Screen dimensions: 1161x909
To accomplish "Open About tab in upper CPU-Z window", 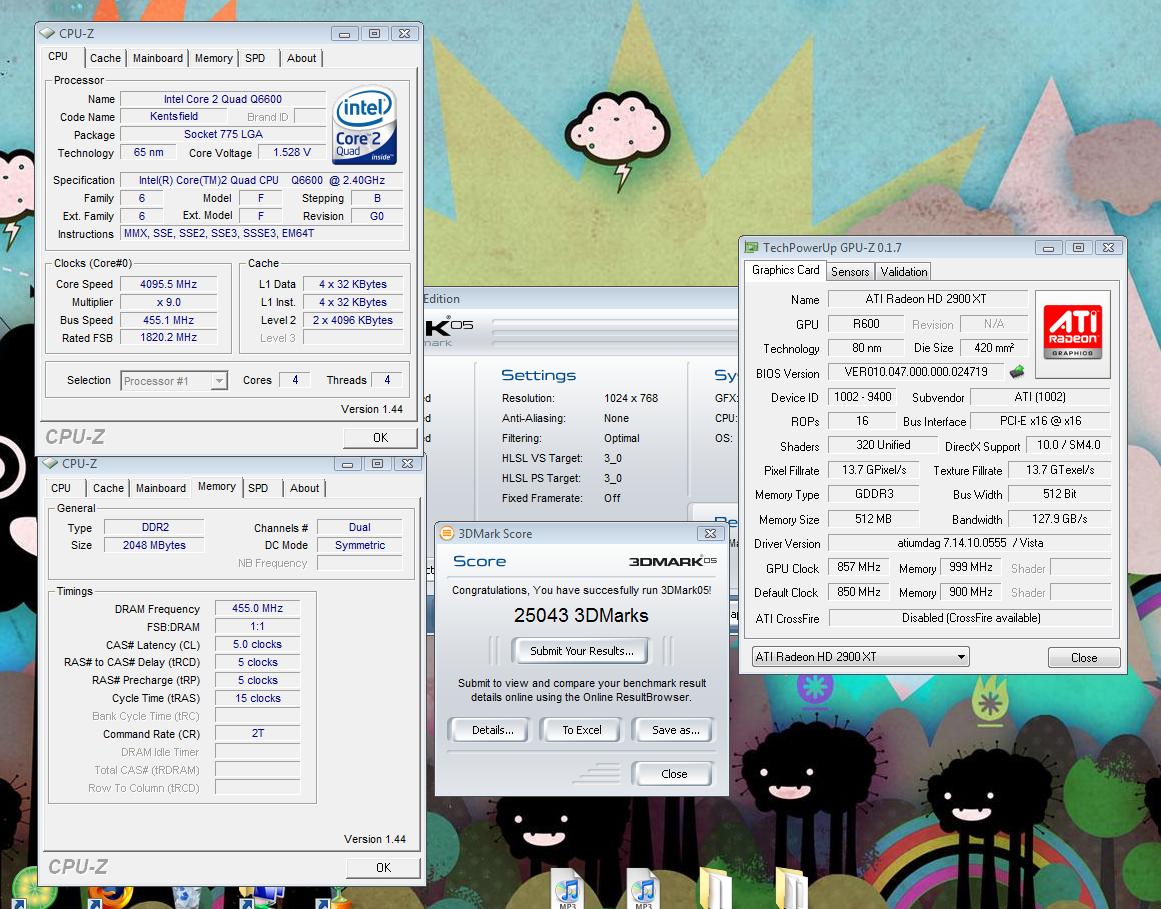I will (301, 58).
